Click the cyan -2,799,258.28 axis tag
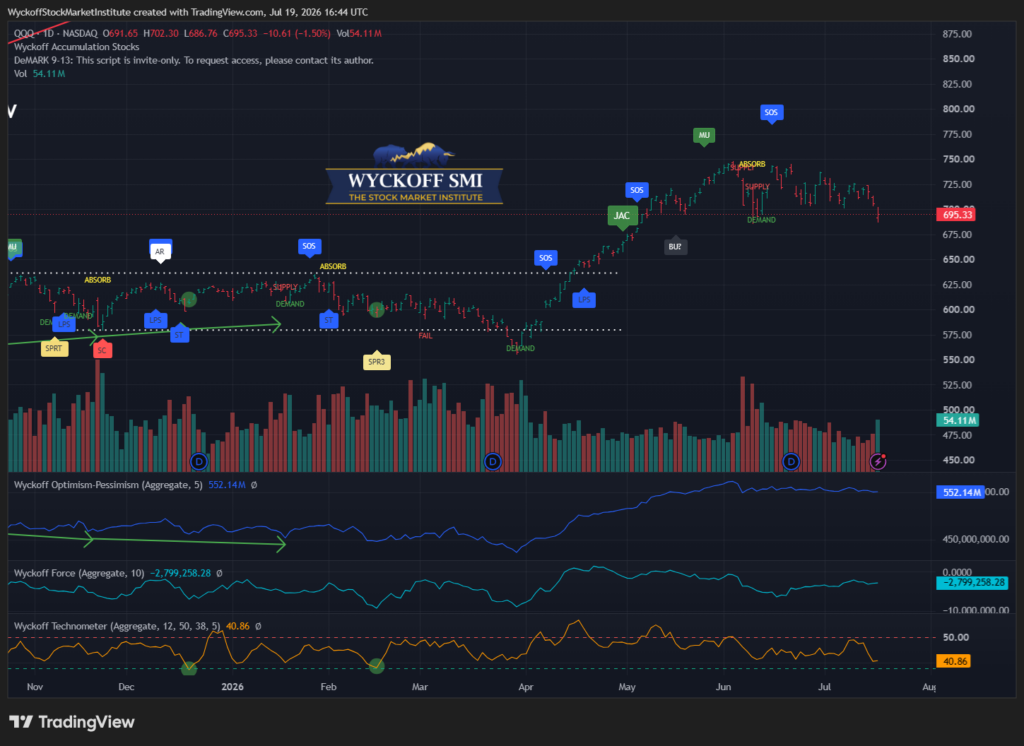 point(972,583)
